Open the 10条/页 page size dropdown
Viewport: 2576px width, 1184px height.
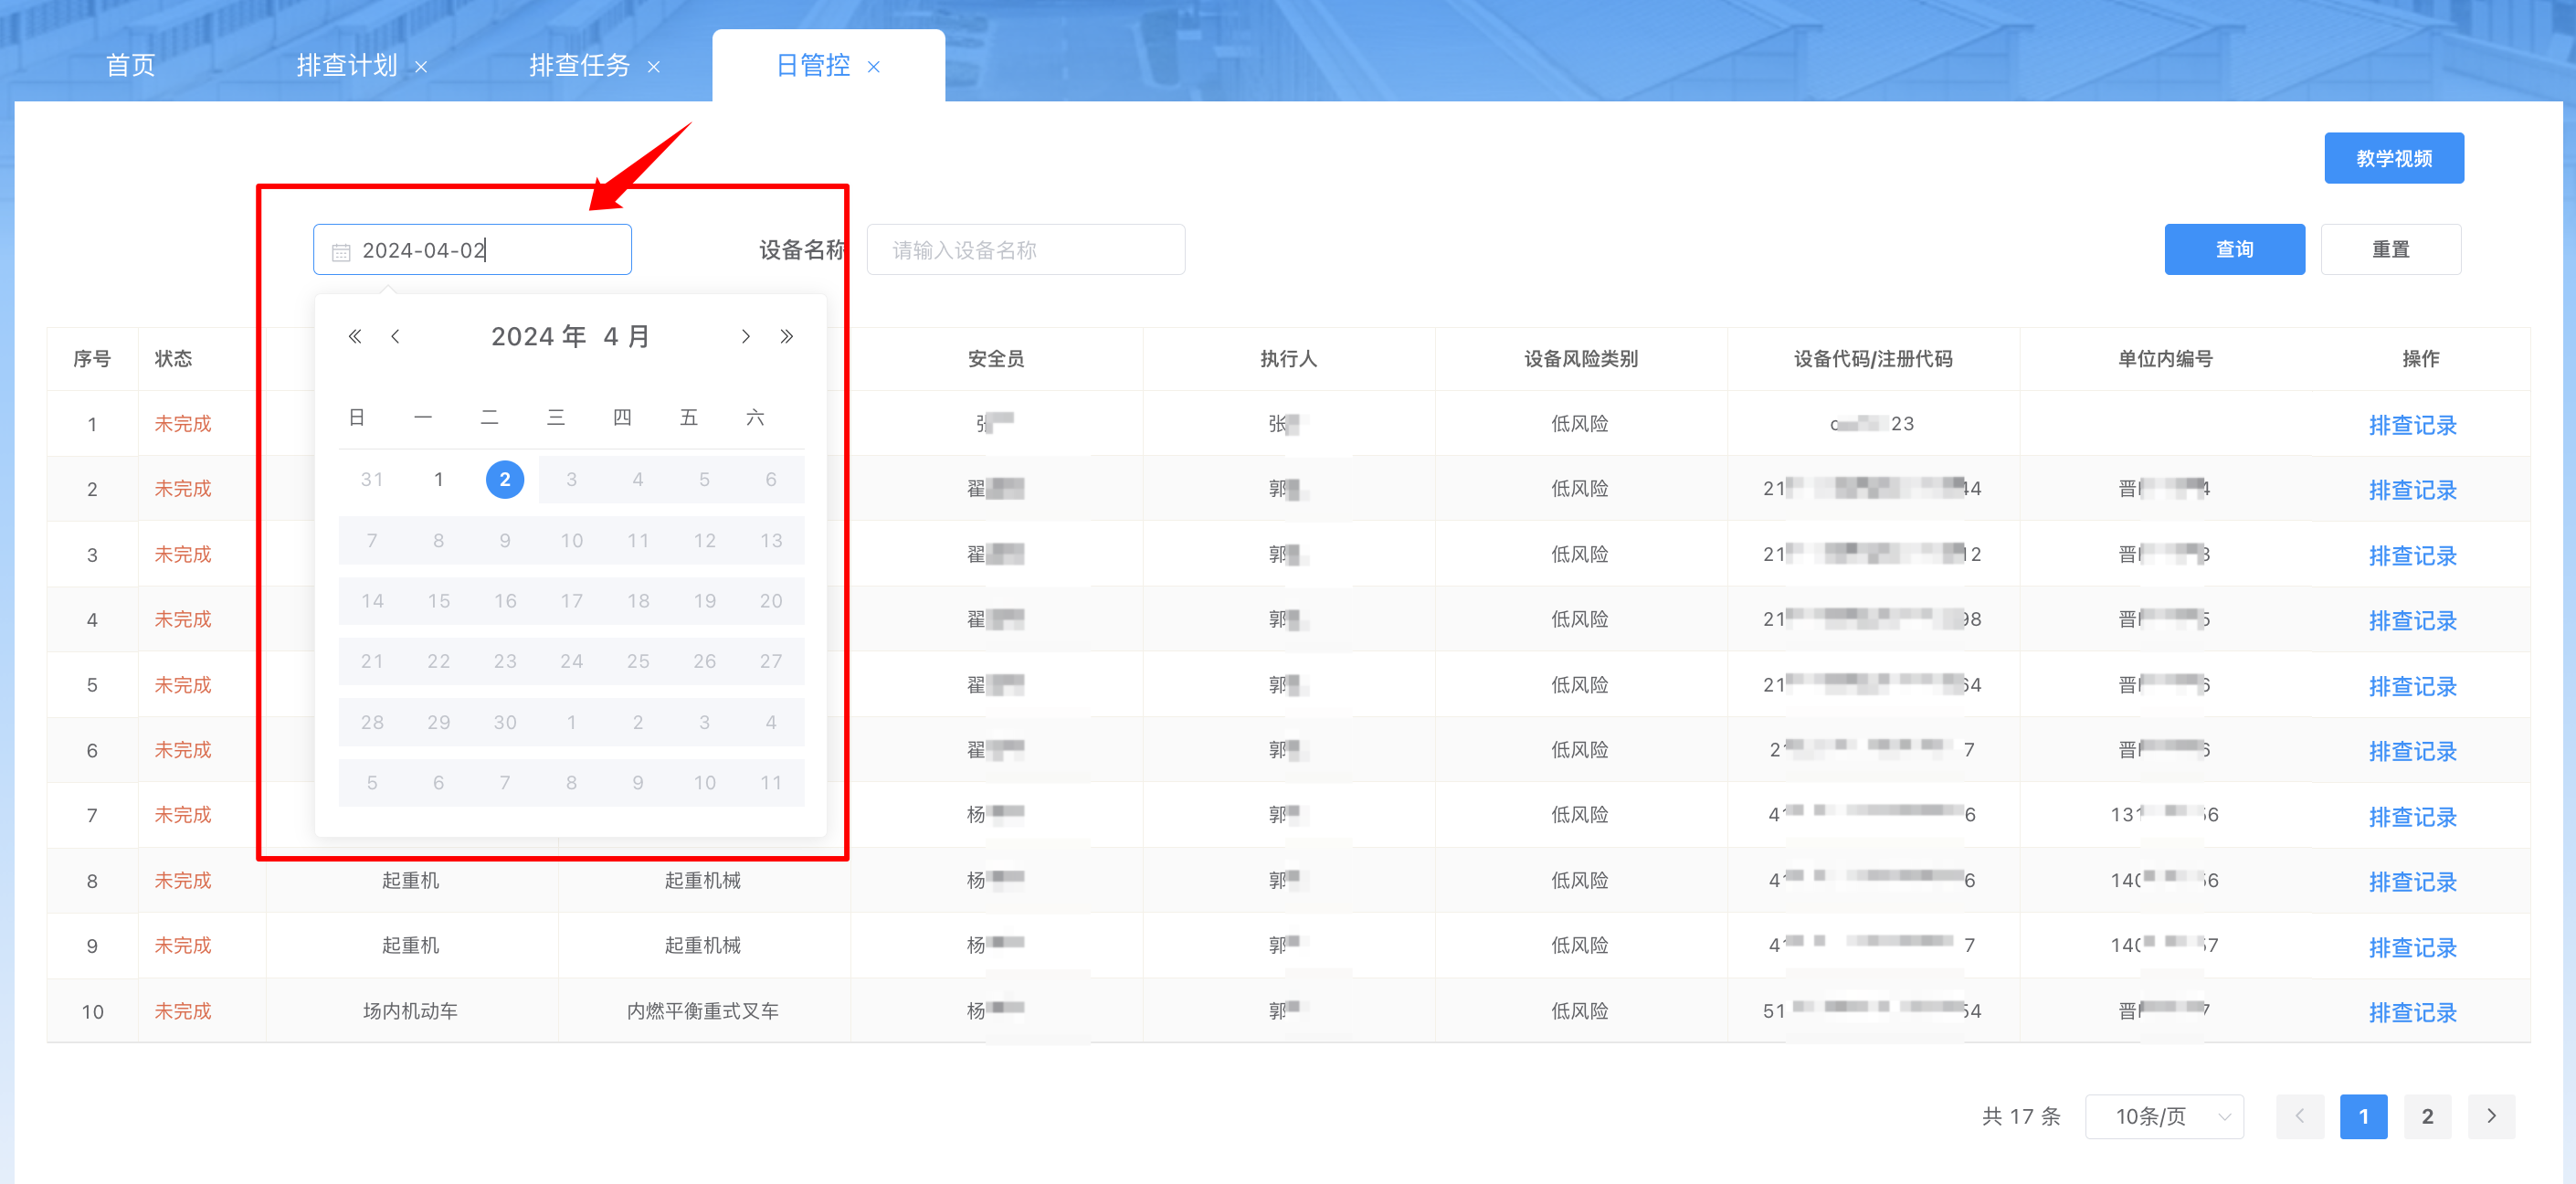[2164, 1116]
